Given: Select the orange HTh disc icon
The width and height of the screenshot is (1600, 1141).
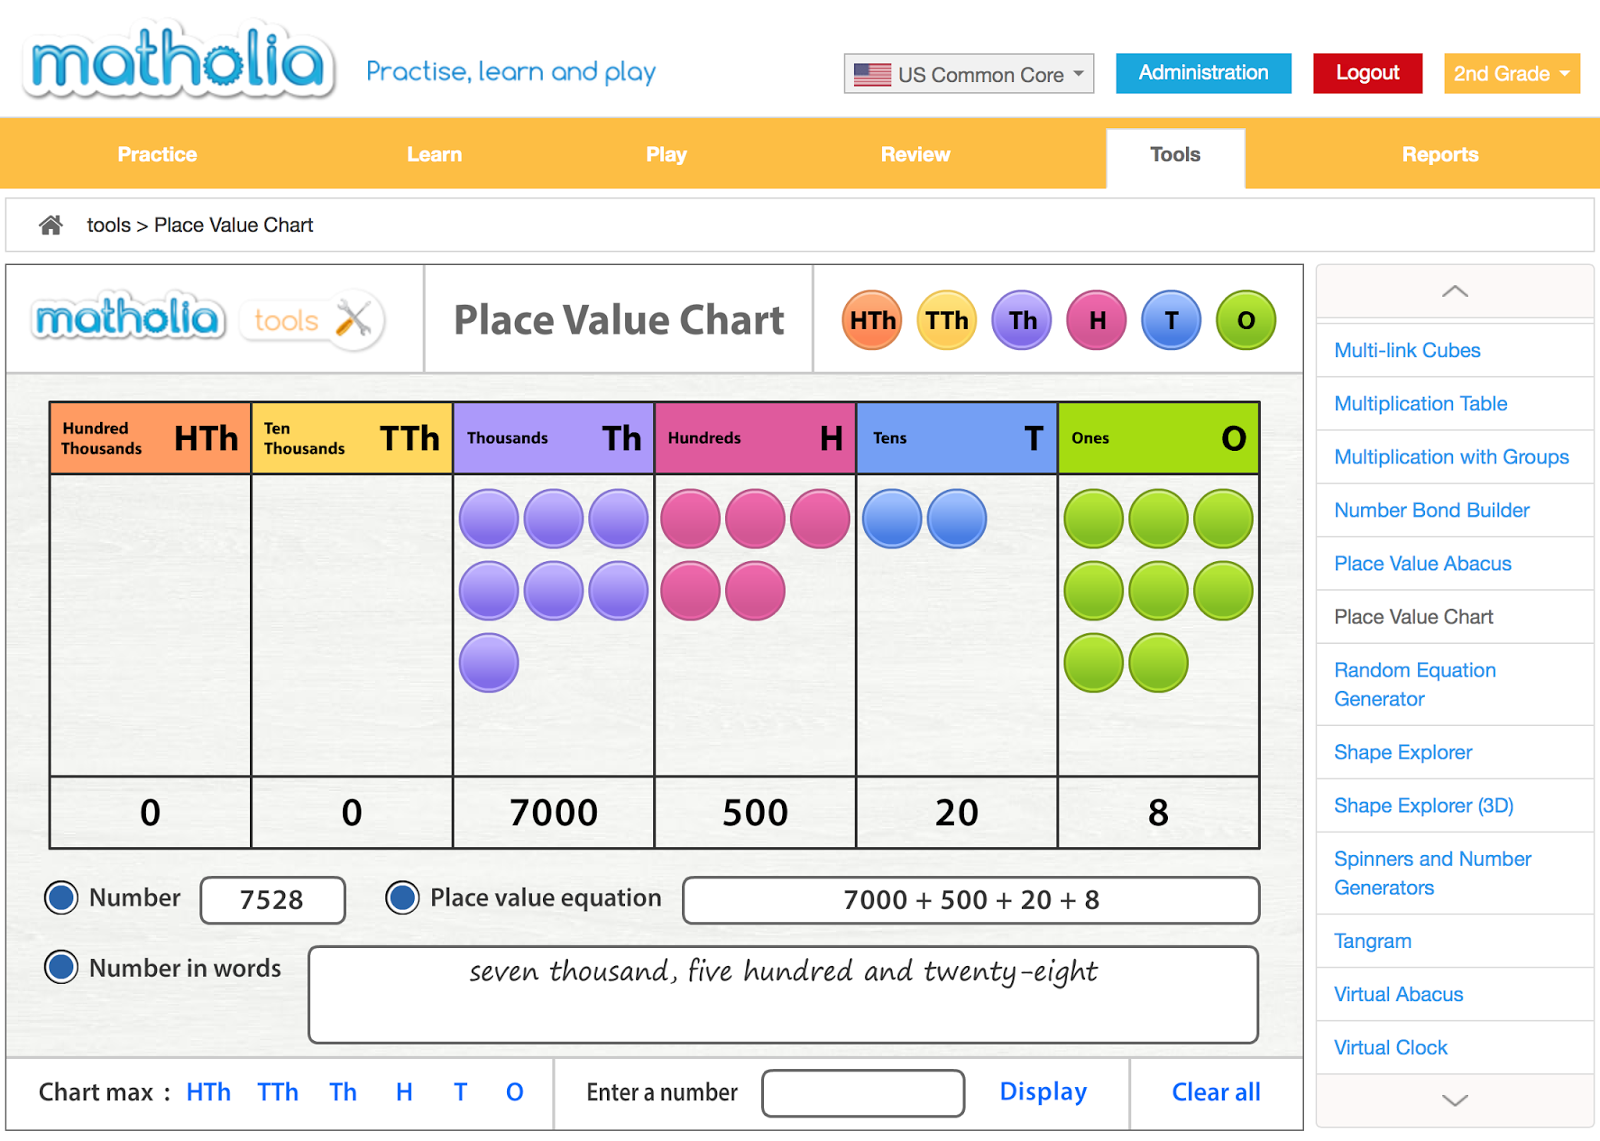Looking at the screenshot, I should coord(871,320).
